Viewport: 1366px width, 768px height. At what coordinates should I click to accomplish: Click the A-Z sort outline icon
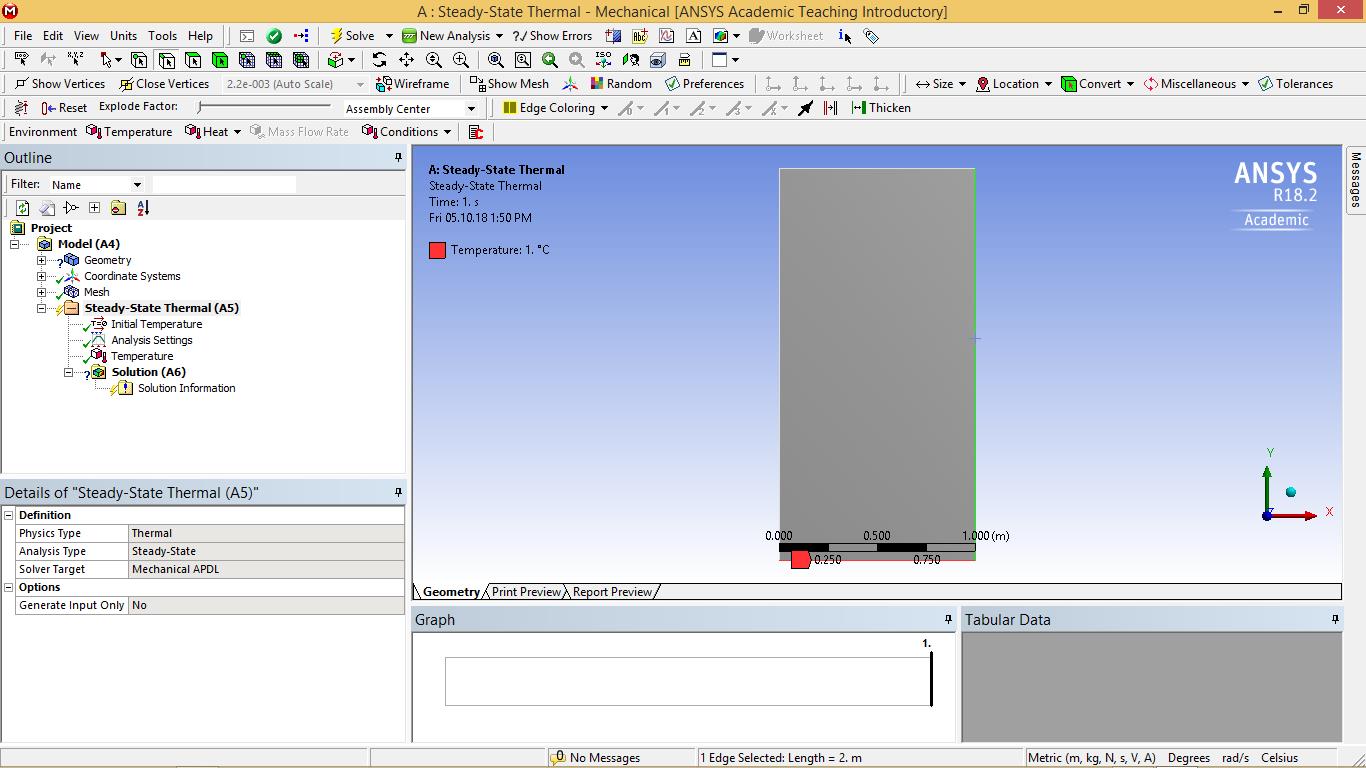pos(143,208)
